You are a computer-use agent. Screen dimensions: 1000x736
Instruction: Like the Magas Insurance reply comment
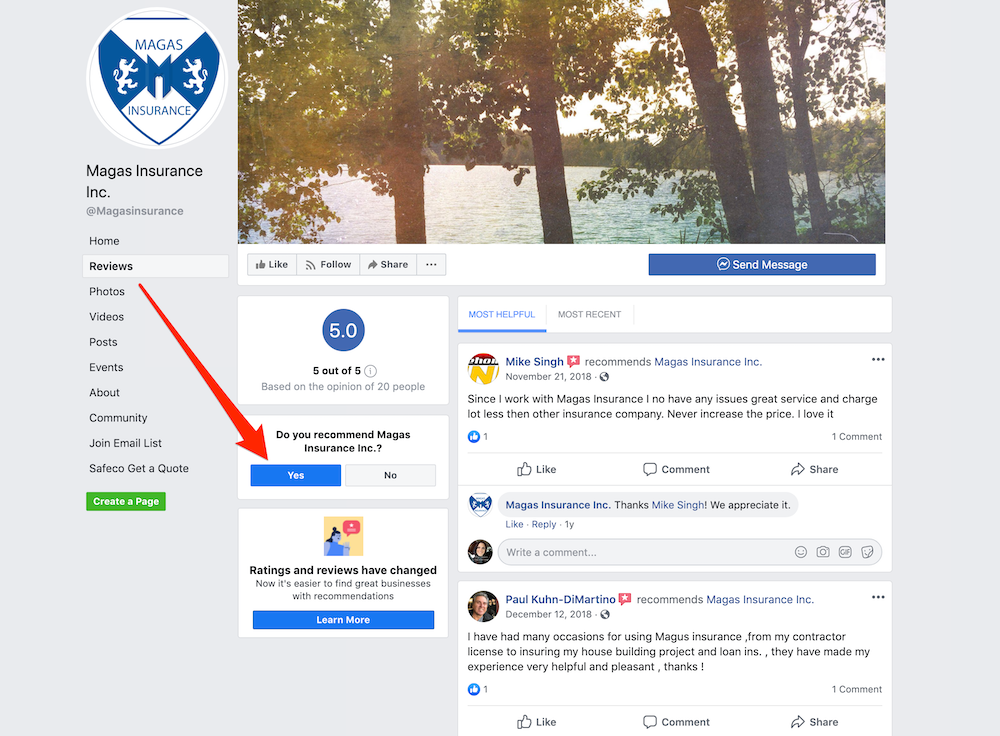[x=514, y=524]
